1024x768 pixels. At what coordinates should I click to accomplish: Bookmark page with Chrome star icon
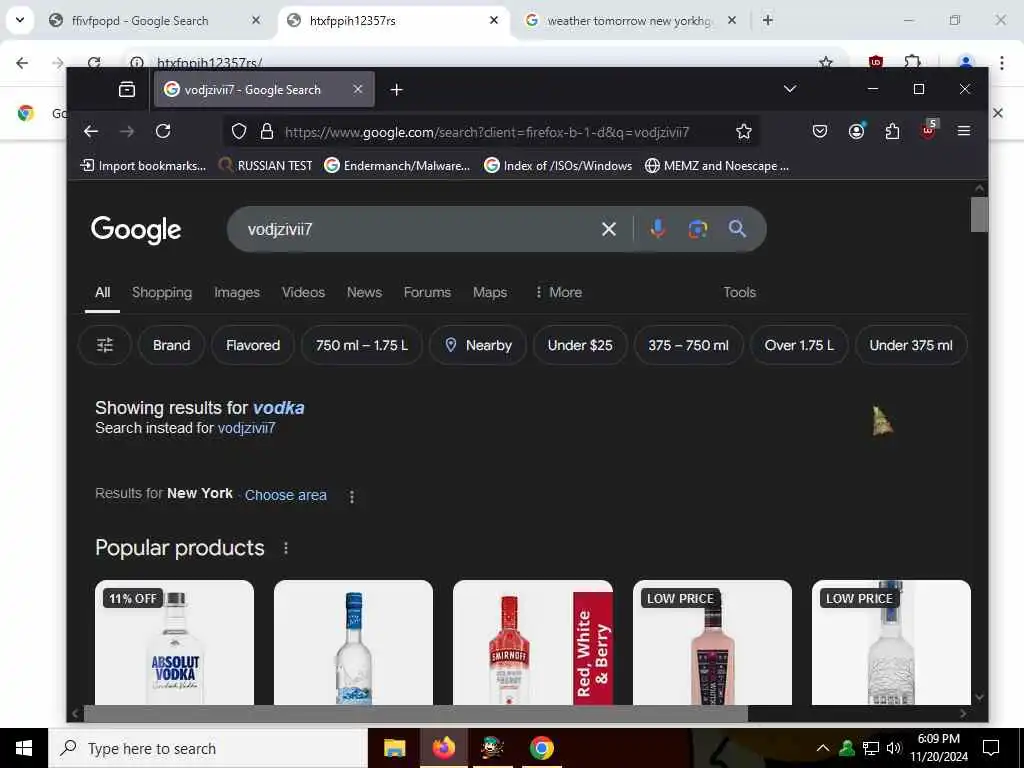(825, 62)
